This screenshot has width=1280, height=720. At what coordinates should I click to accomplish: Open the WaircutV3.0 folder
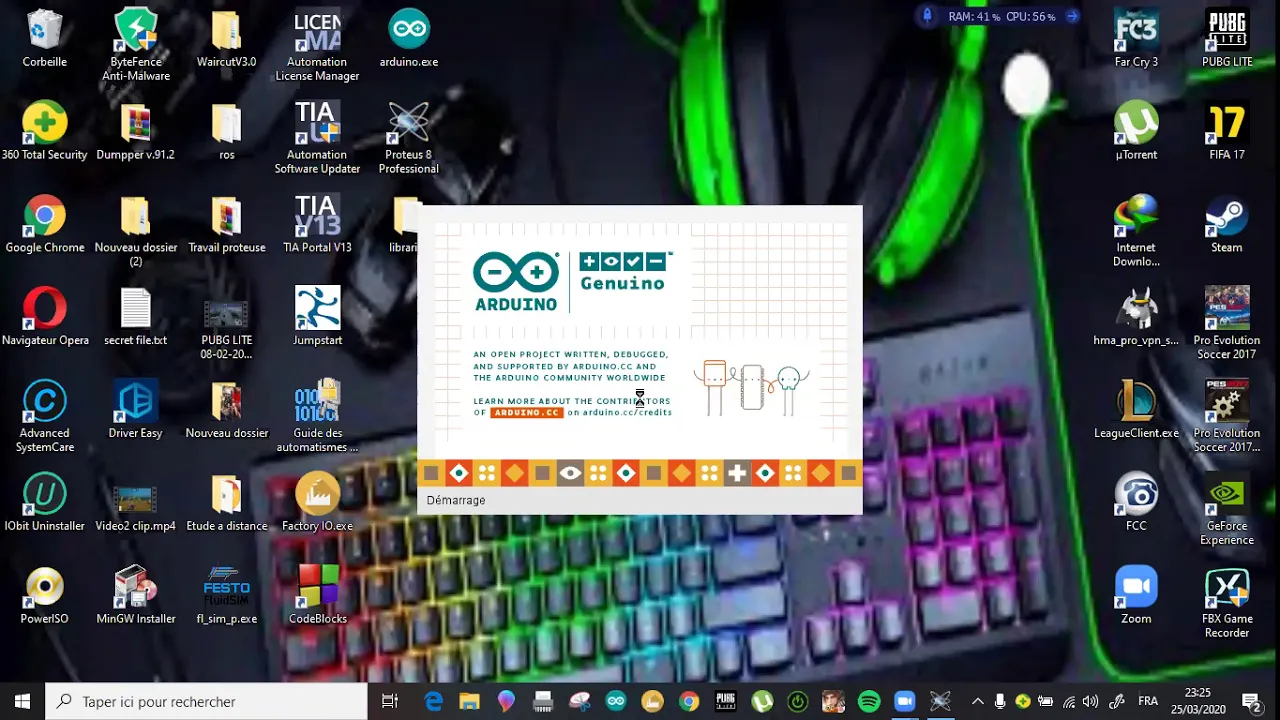click(227, 38)
